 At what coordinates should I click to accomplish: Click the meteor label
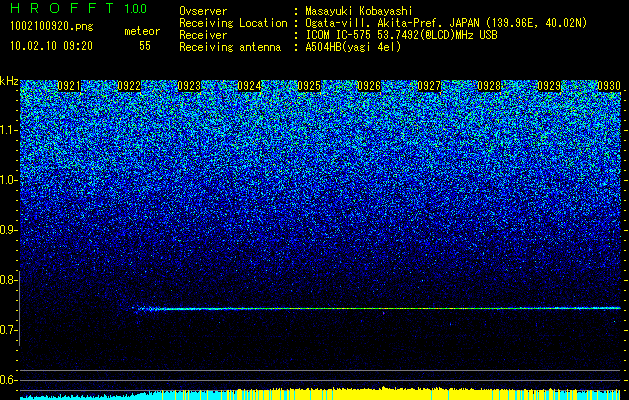click(142, 31)
